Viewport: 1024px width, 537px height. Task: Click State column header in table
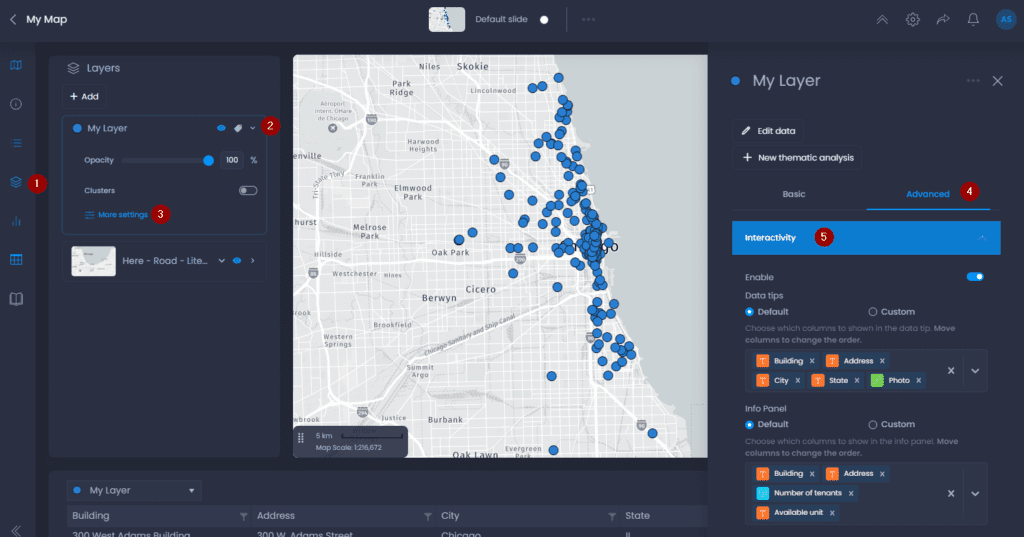point(637,516)
